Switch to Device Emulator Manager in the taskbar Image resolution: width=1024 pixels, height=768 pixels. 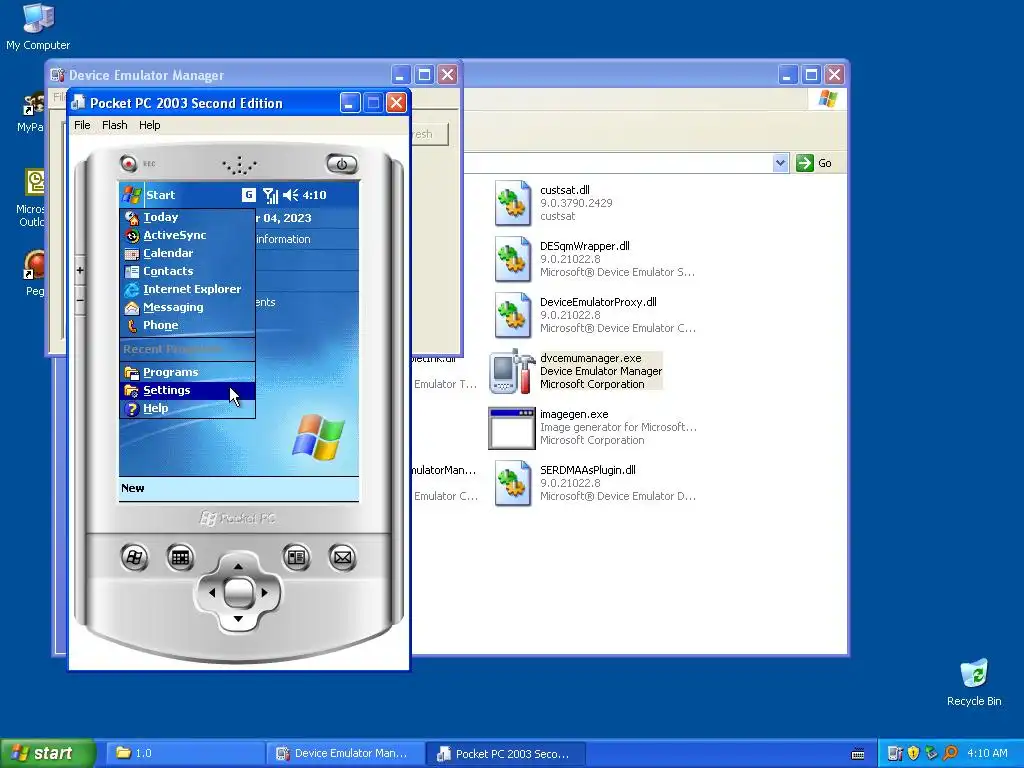(345, 754)
